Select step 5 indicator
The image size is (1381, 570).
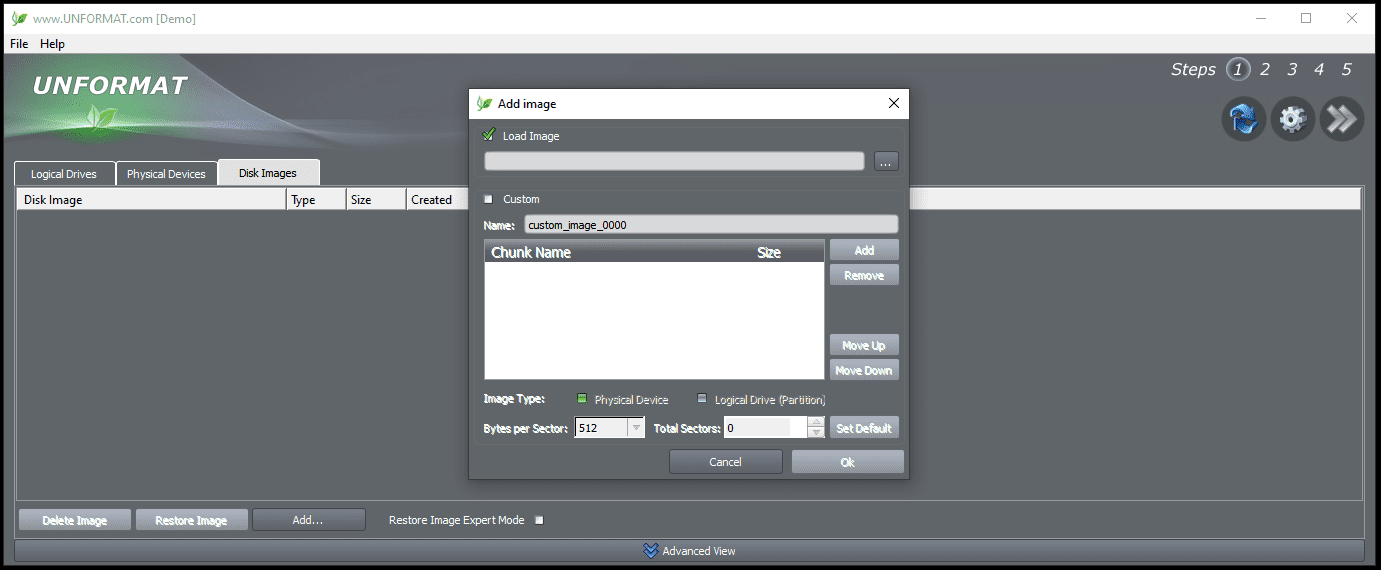coord(1347,69)
